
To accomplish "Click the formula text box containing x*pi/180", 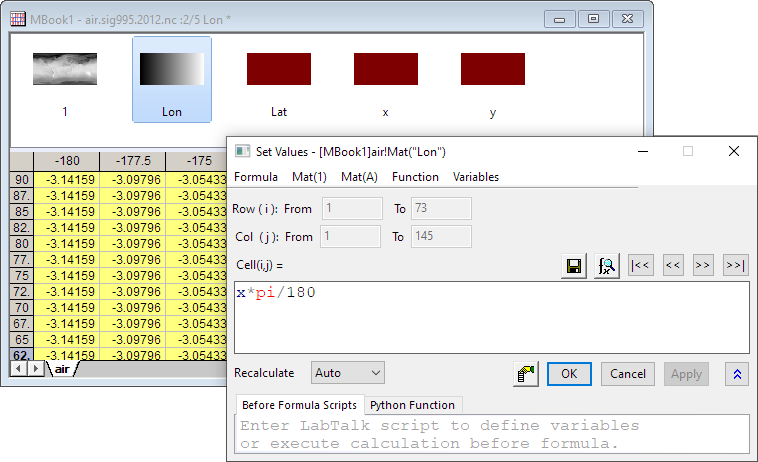I will tap(491, 316).
